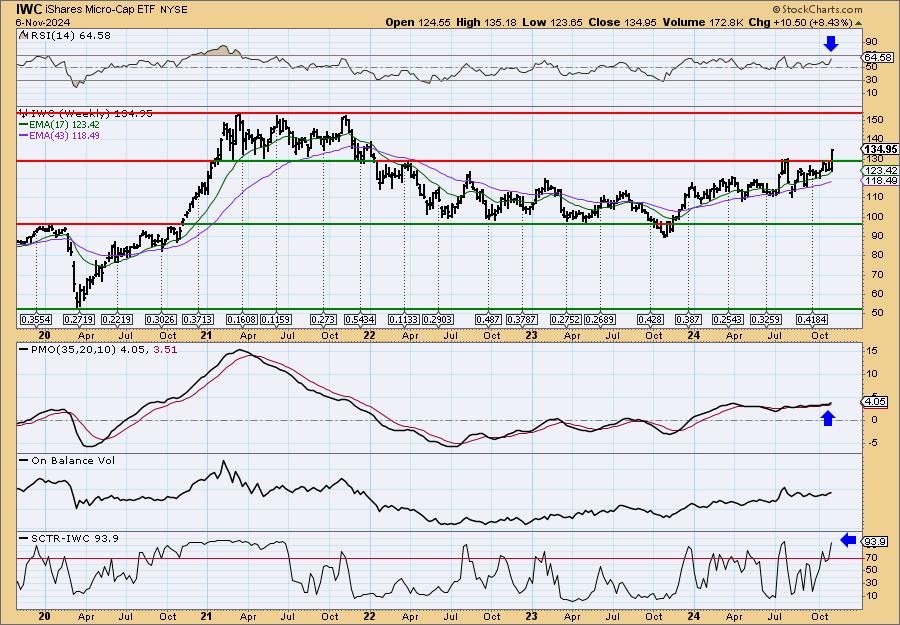Click the 15 level on PMO axis
Screen dimensions: 900x625
point(871,351)
